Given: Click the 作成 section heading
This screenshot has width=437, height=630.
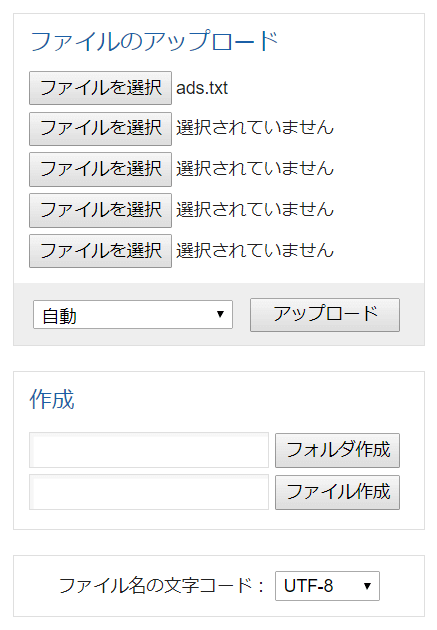Looking at the screenshot, I should pos(52,399).
